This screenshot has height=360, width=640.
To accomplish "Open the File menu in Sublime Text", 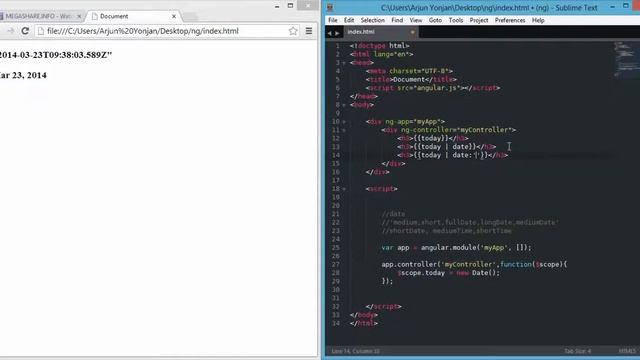I will (333, 20).
